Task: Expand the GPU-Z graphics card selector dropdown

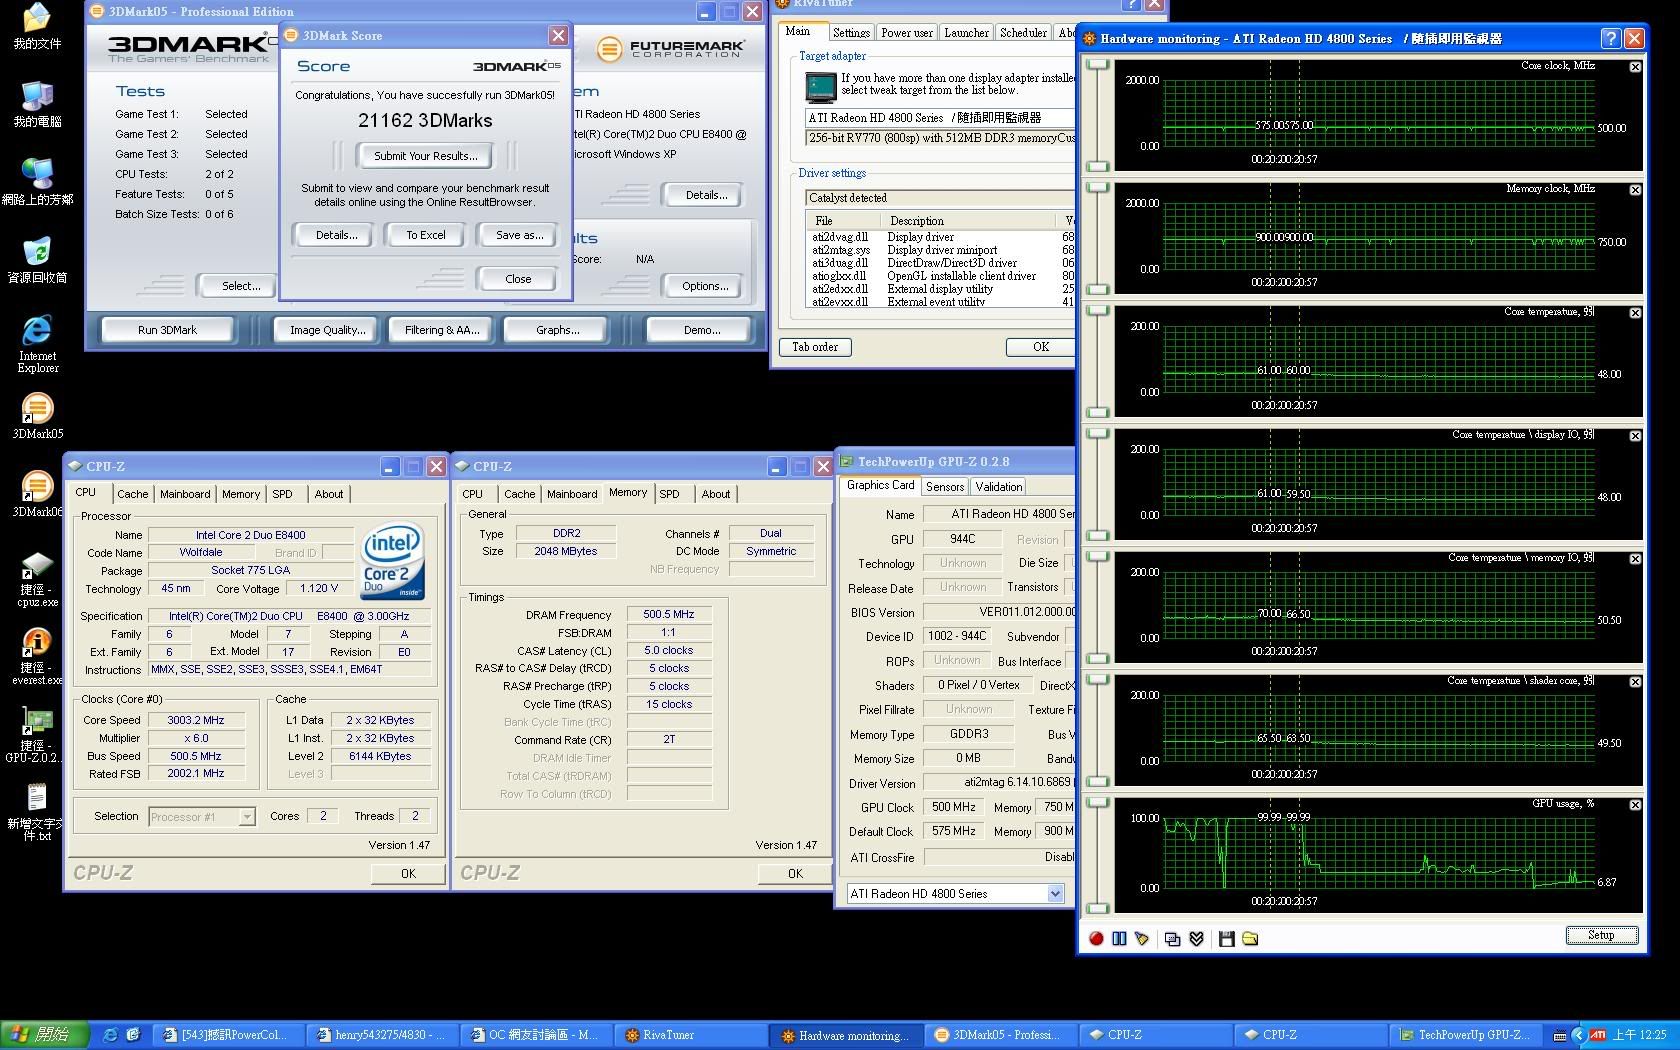Action: tap(1055, 893)
